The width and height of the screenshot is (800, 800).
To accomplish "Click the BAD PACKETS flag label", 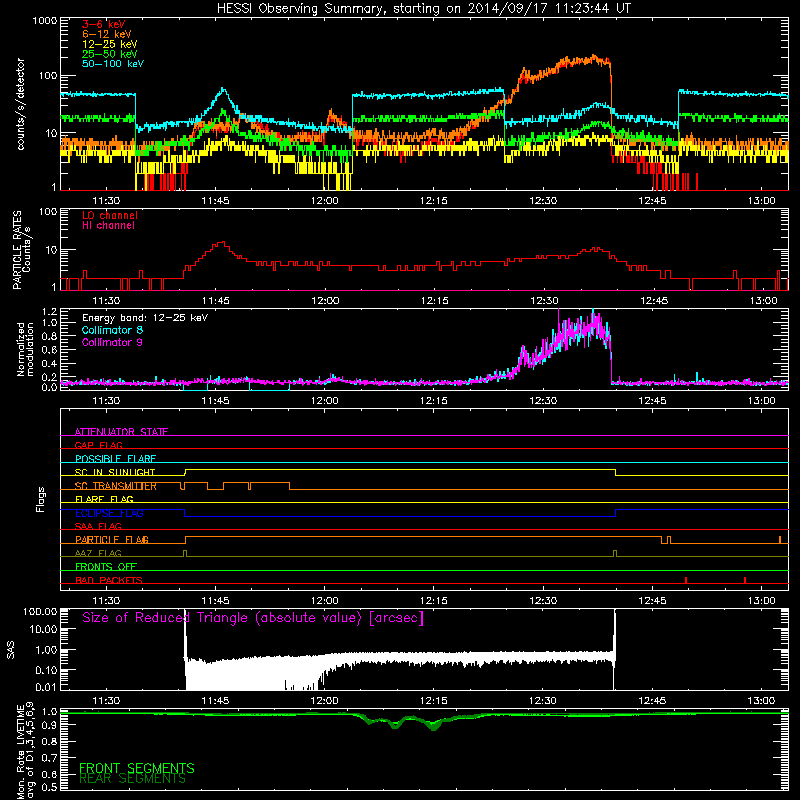I will coord(109,580).
